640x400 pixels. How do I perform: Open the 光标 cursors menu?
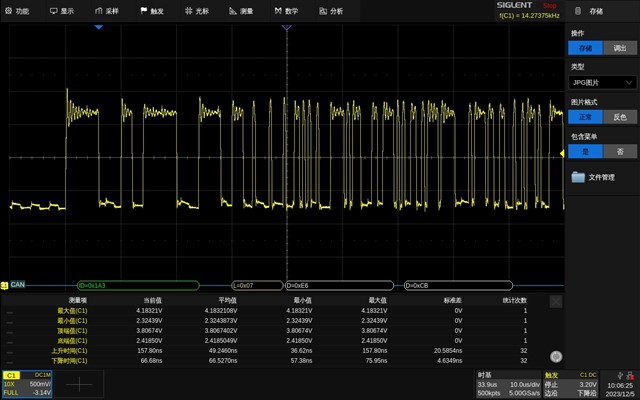point(196,11)
